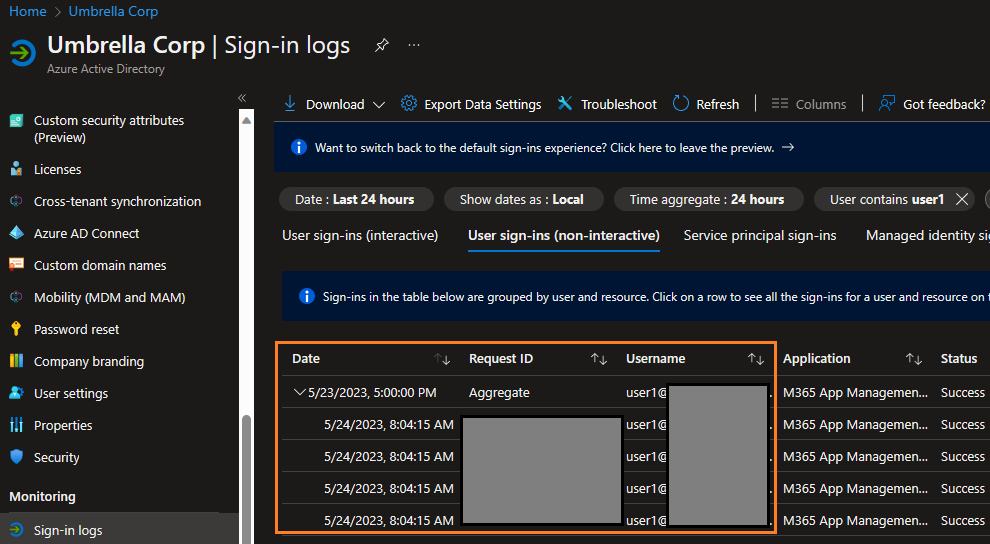
Task: Click the Aggregate request ID cell
Action: tap(499, 393)
